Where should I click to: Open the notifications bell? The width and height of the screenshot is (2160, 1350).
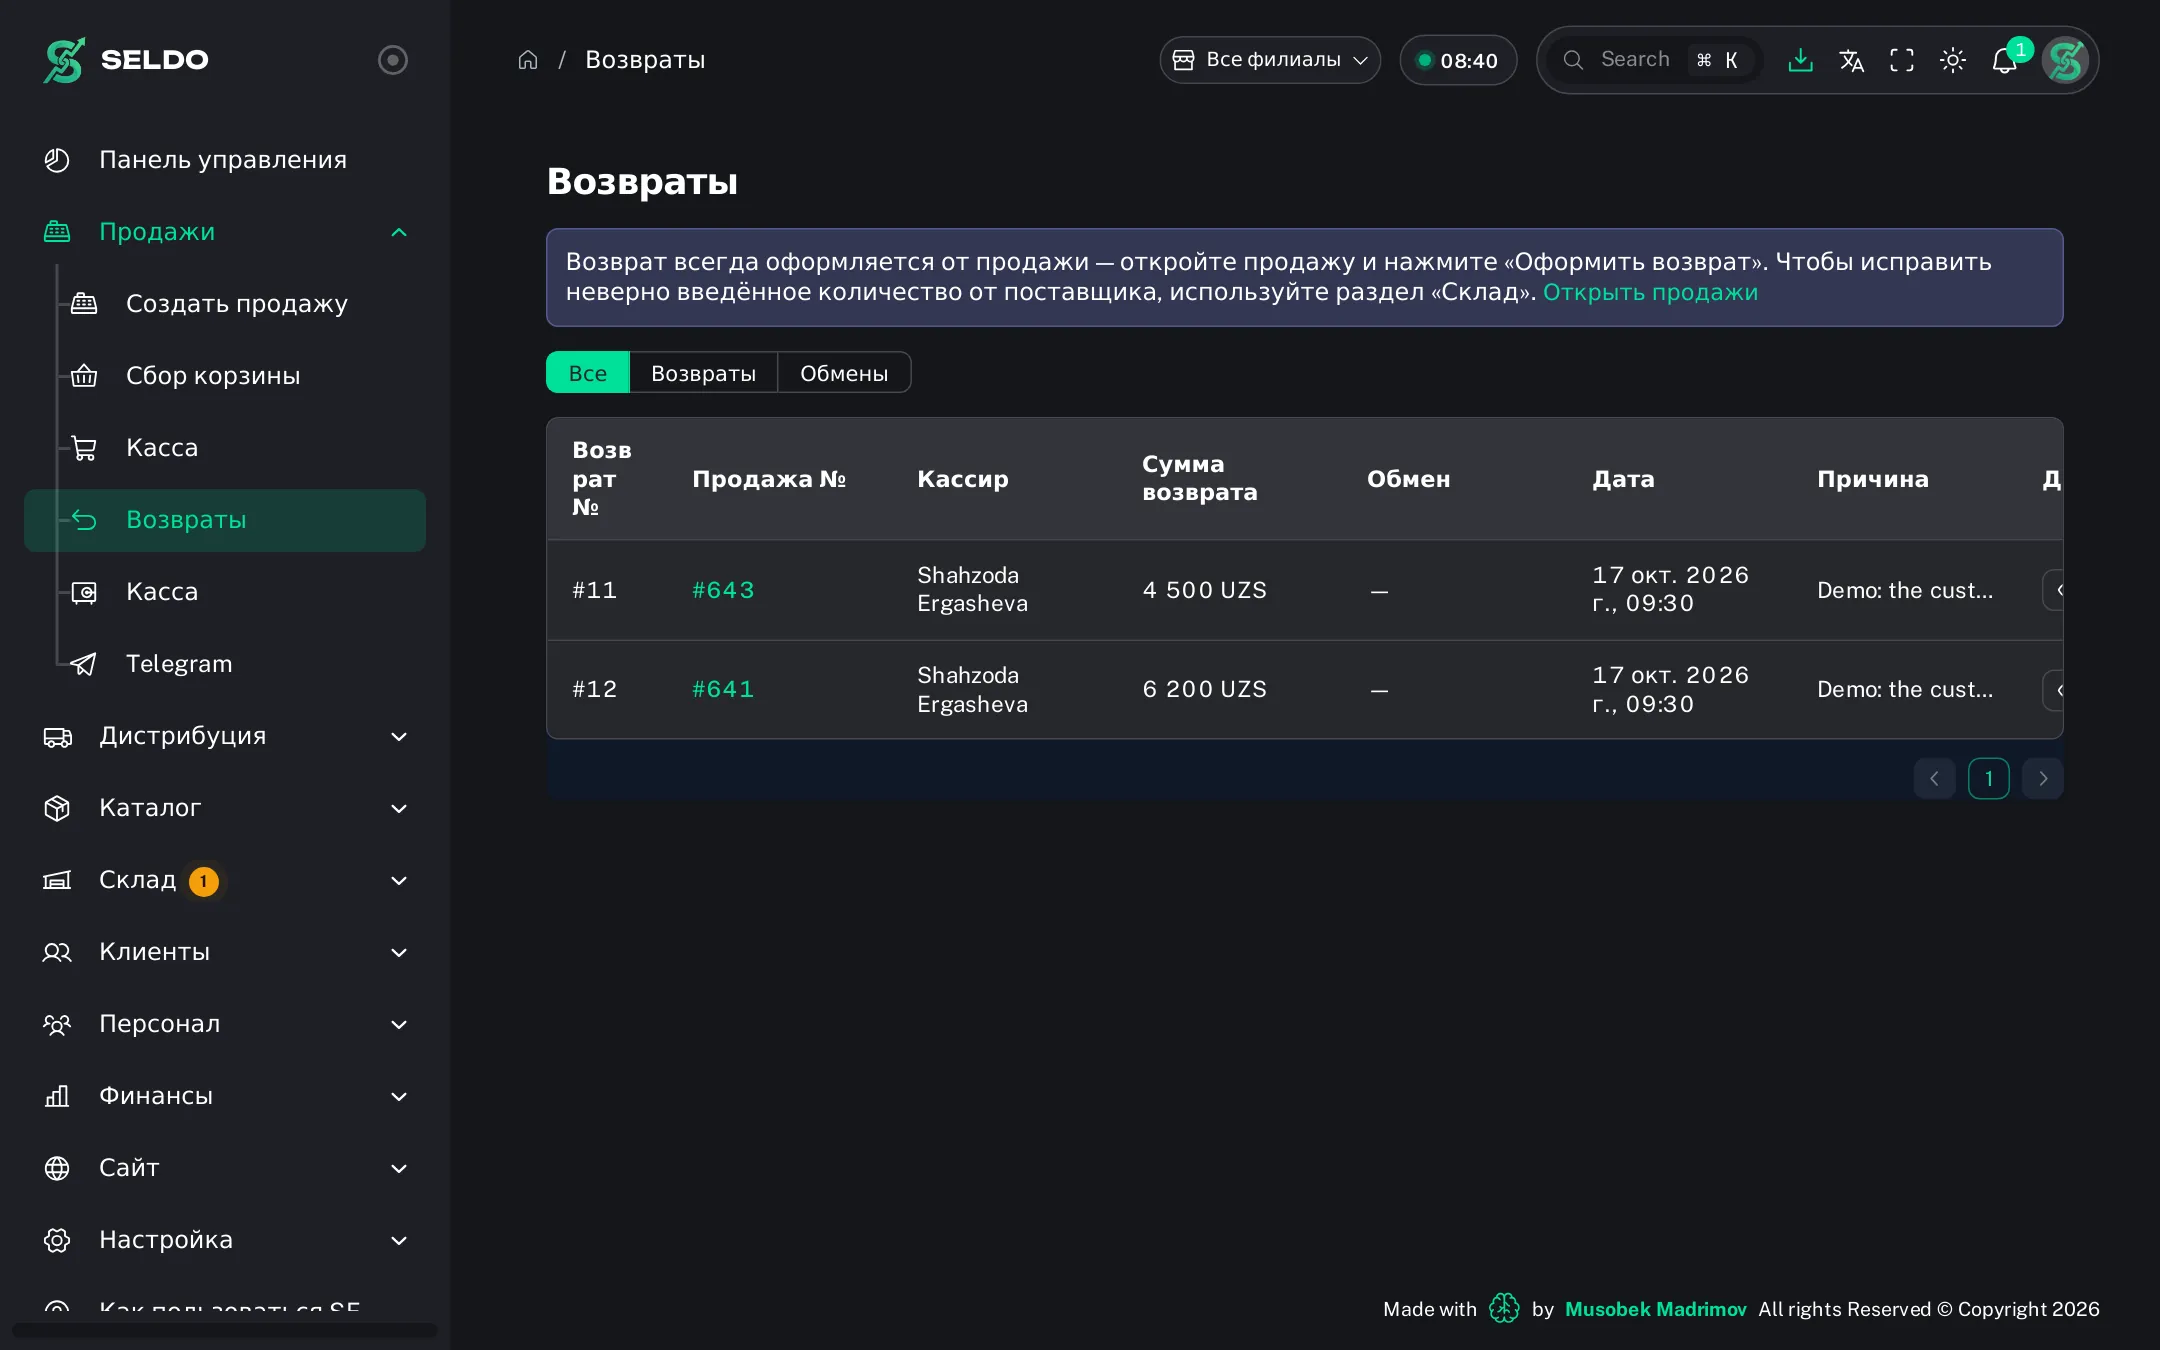2005,60
